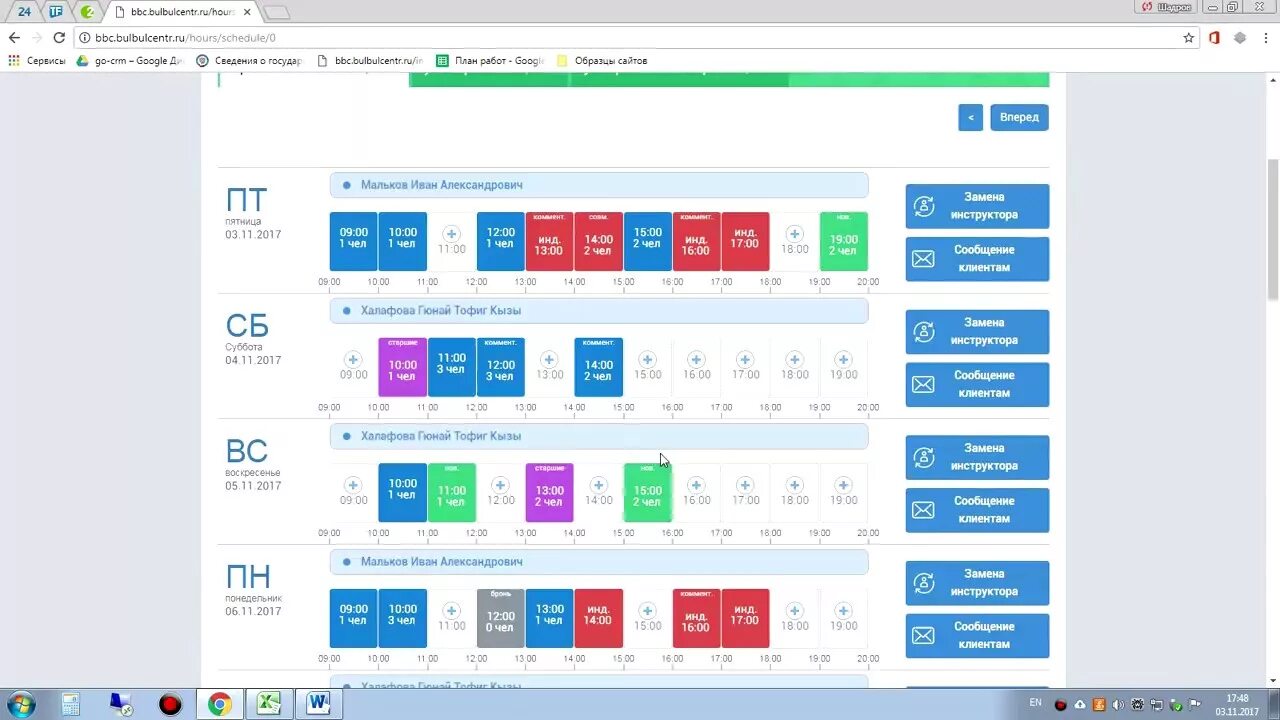Select Monday instructor Мальков Иван Александрович

pyautogui.click(x=599, y=562)
